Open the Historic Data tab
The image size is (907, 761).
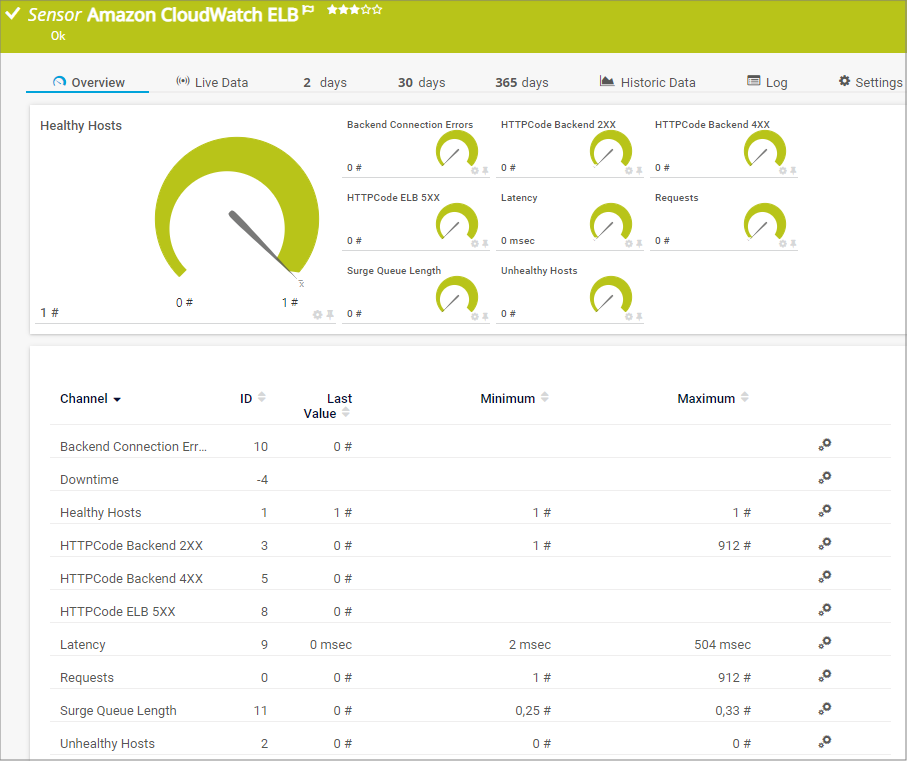[647, 82]
